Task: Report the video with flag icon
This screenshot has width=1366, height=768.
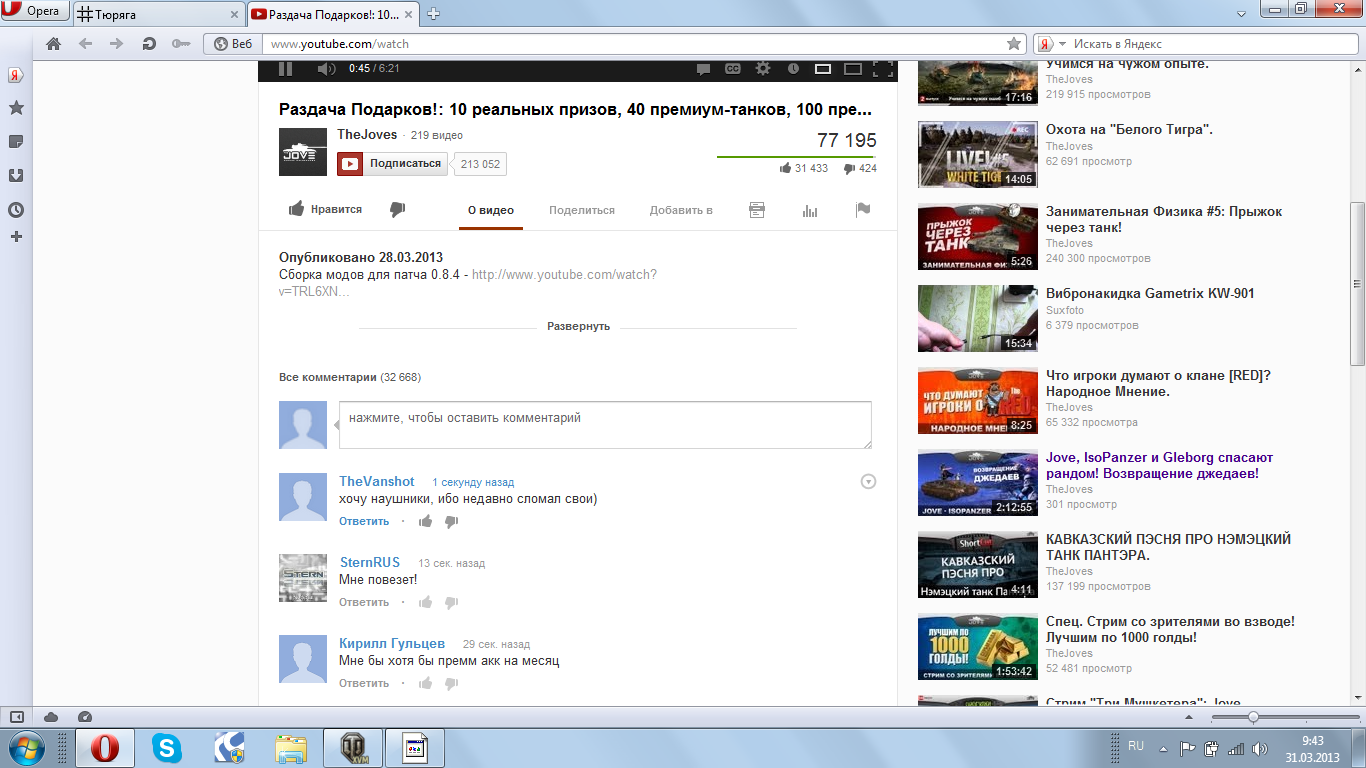Action: pos(863,210)
